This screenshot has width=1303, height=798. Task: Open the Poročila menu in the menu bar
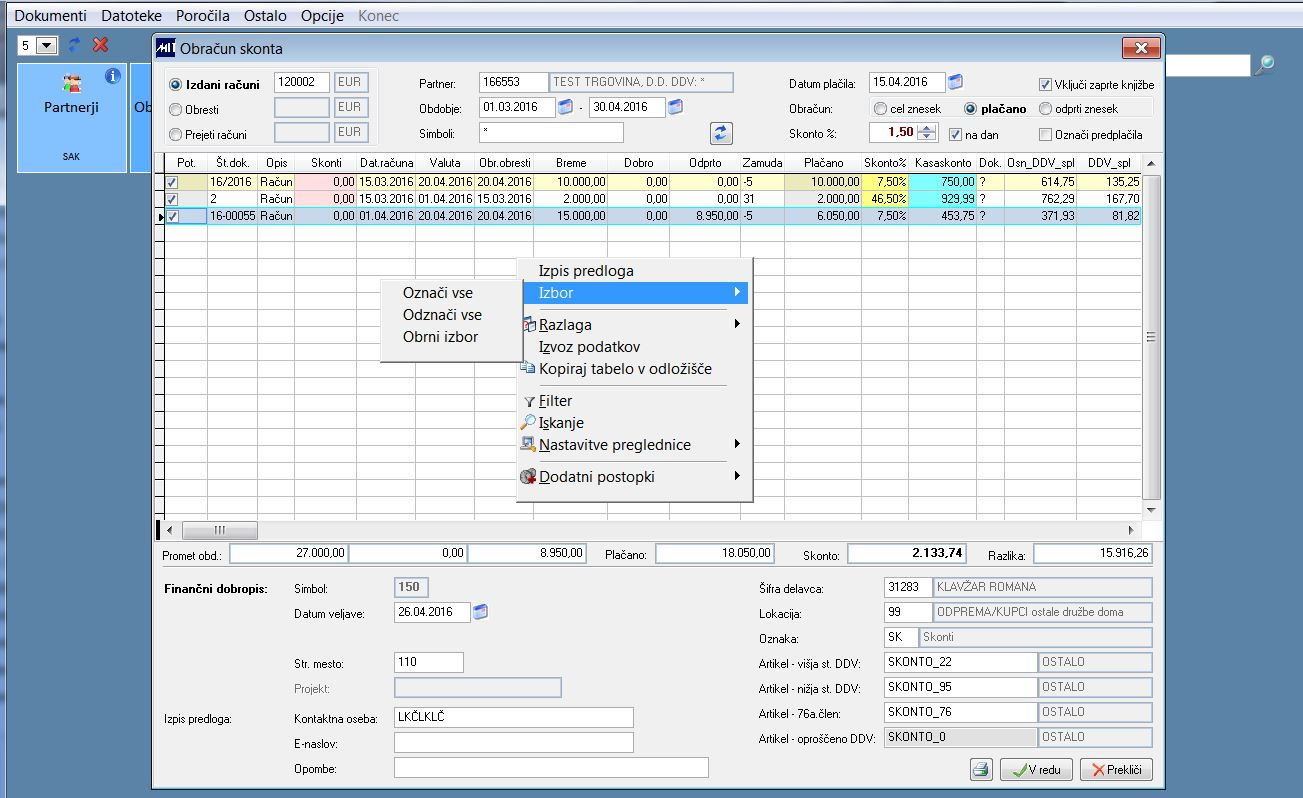(202, 16)
